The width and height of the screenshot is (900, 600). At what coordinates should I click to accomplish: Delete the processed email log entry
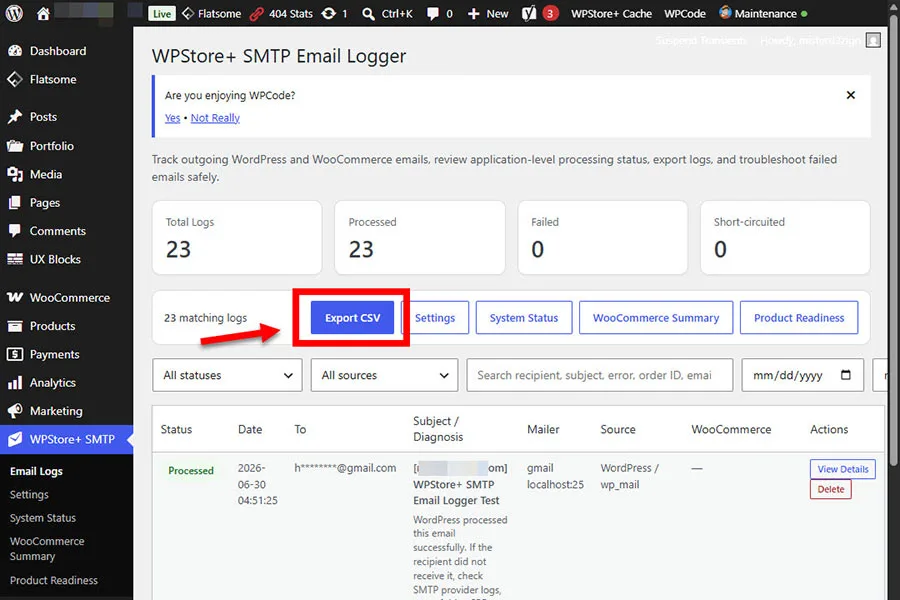(831, 489)
